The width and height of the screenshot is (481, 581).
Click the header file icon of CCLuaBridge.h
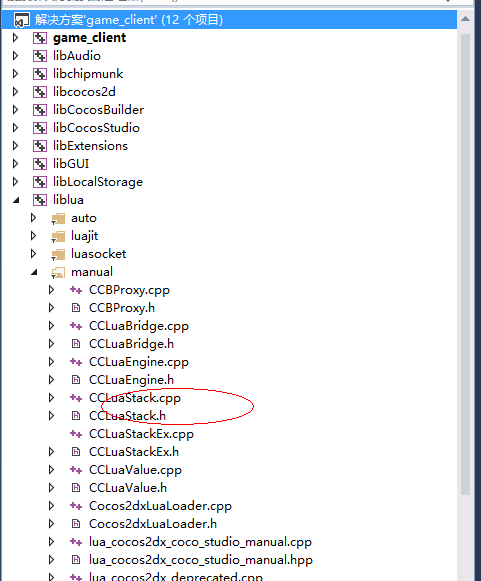76,344
